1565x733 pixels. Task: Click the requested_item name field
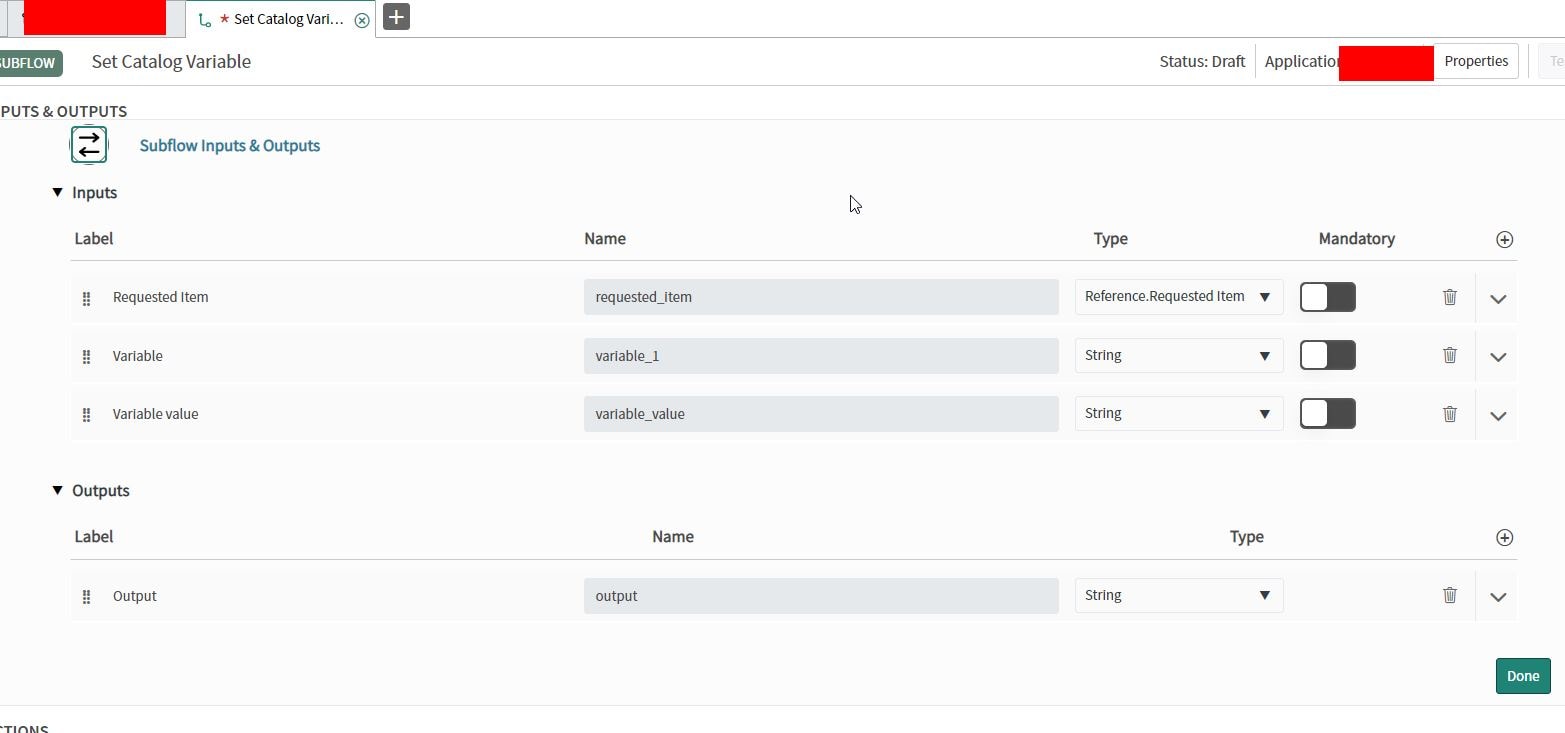(x=820, y=297)
